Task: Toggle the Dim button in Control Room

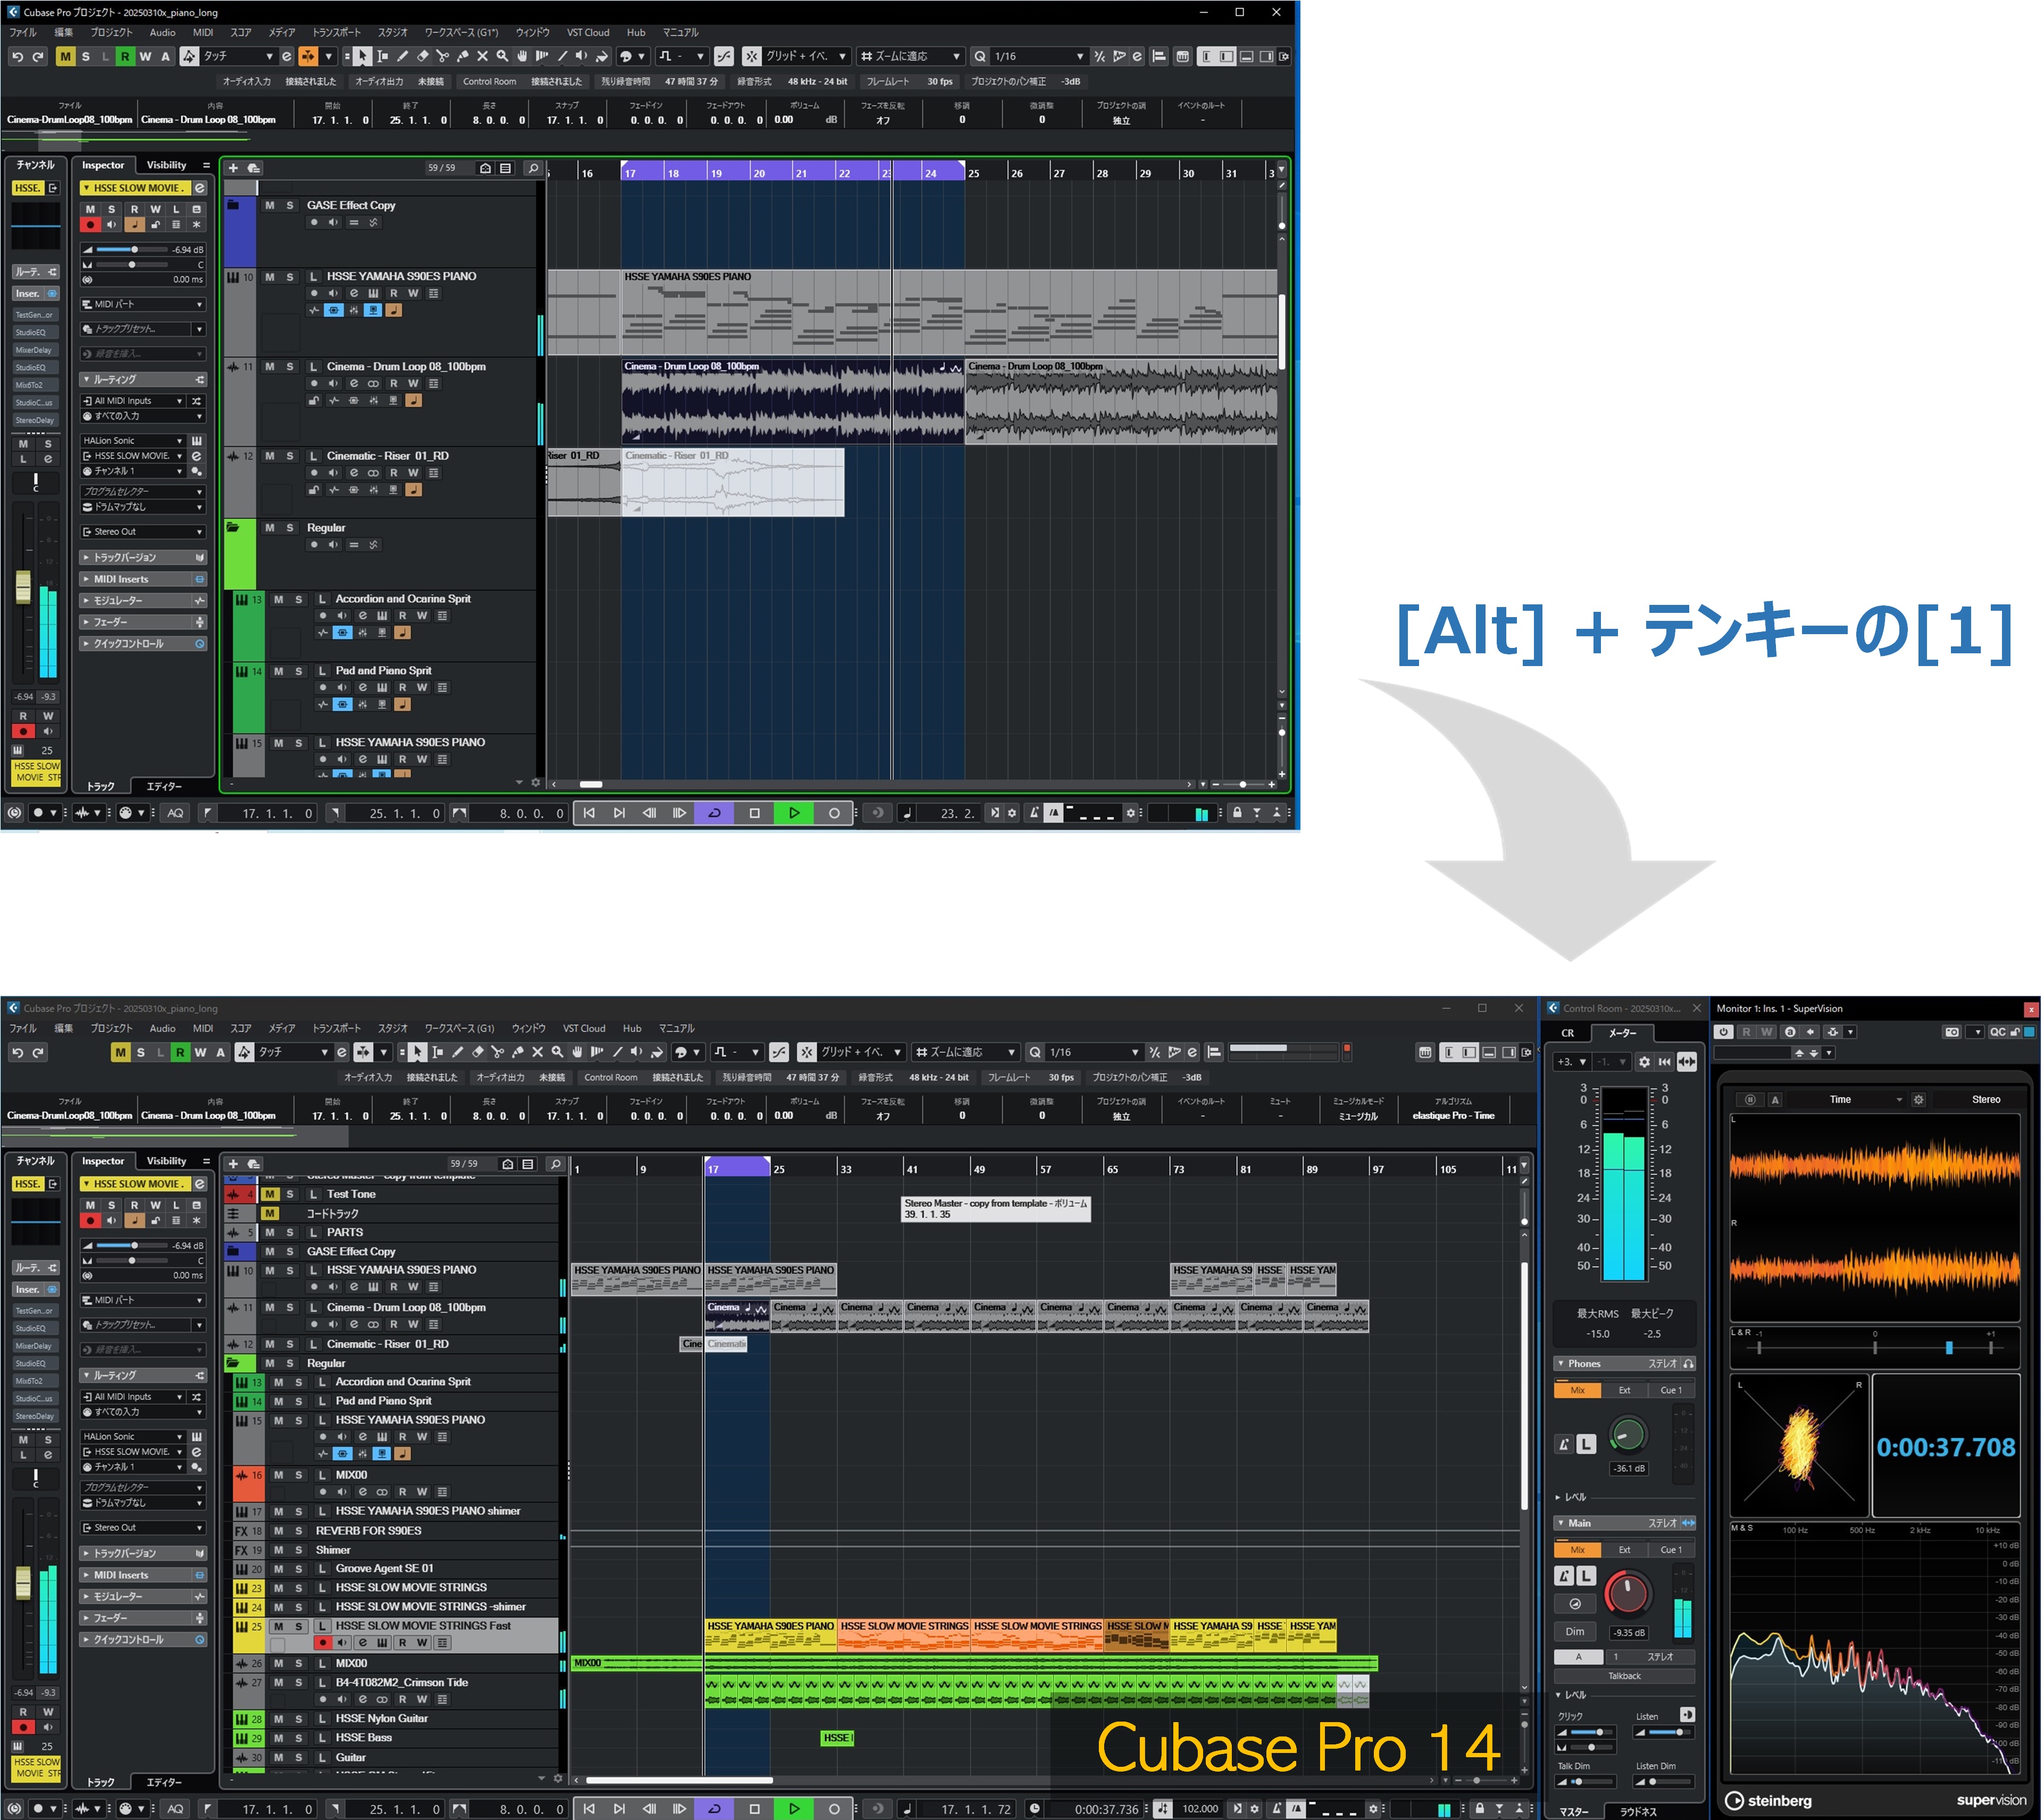Action: (1576, 1632)
